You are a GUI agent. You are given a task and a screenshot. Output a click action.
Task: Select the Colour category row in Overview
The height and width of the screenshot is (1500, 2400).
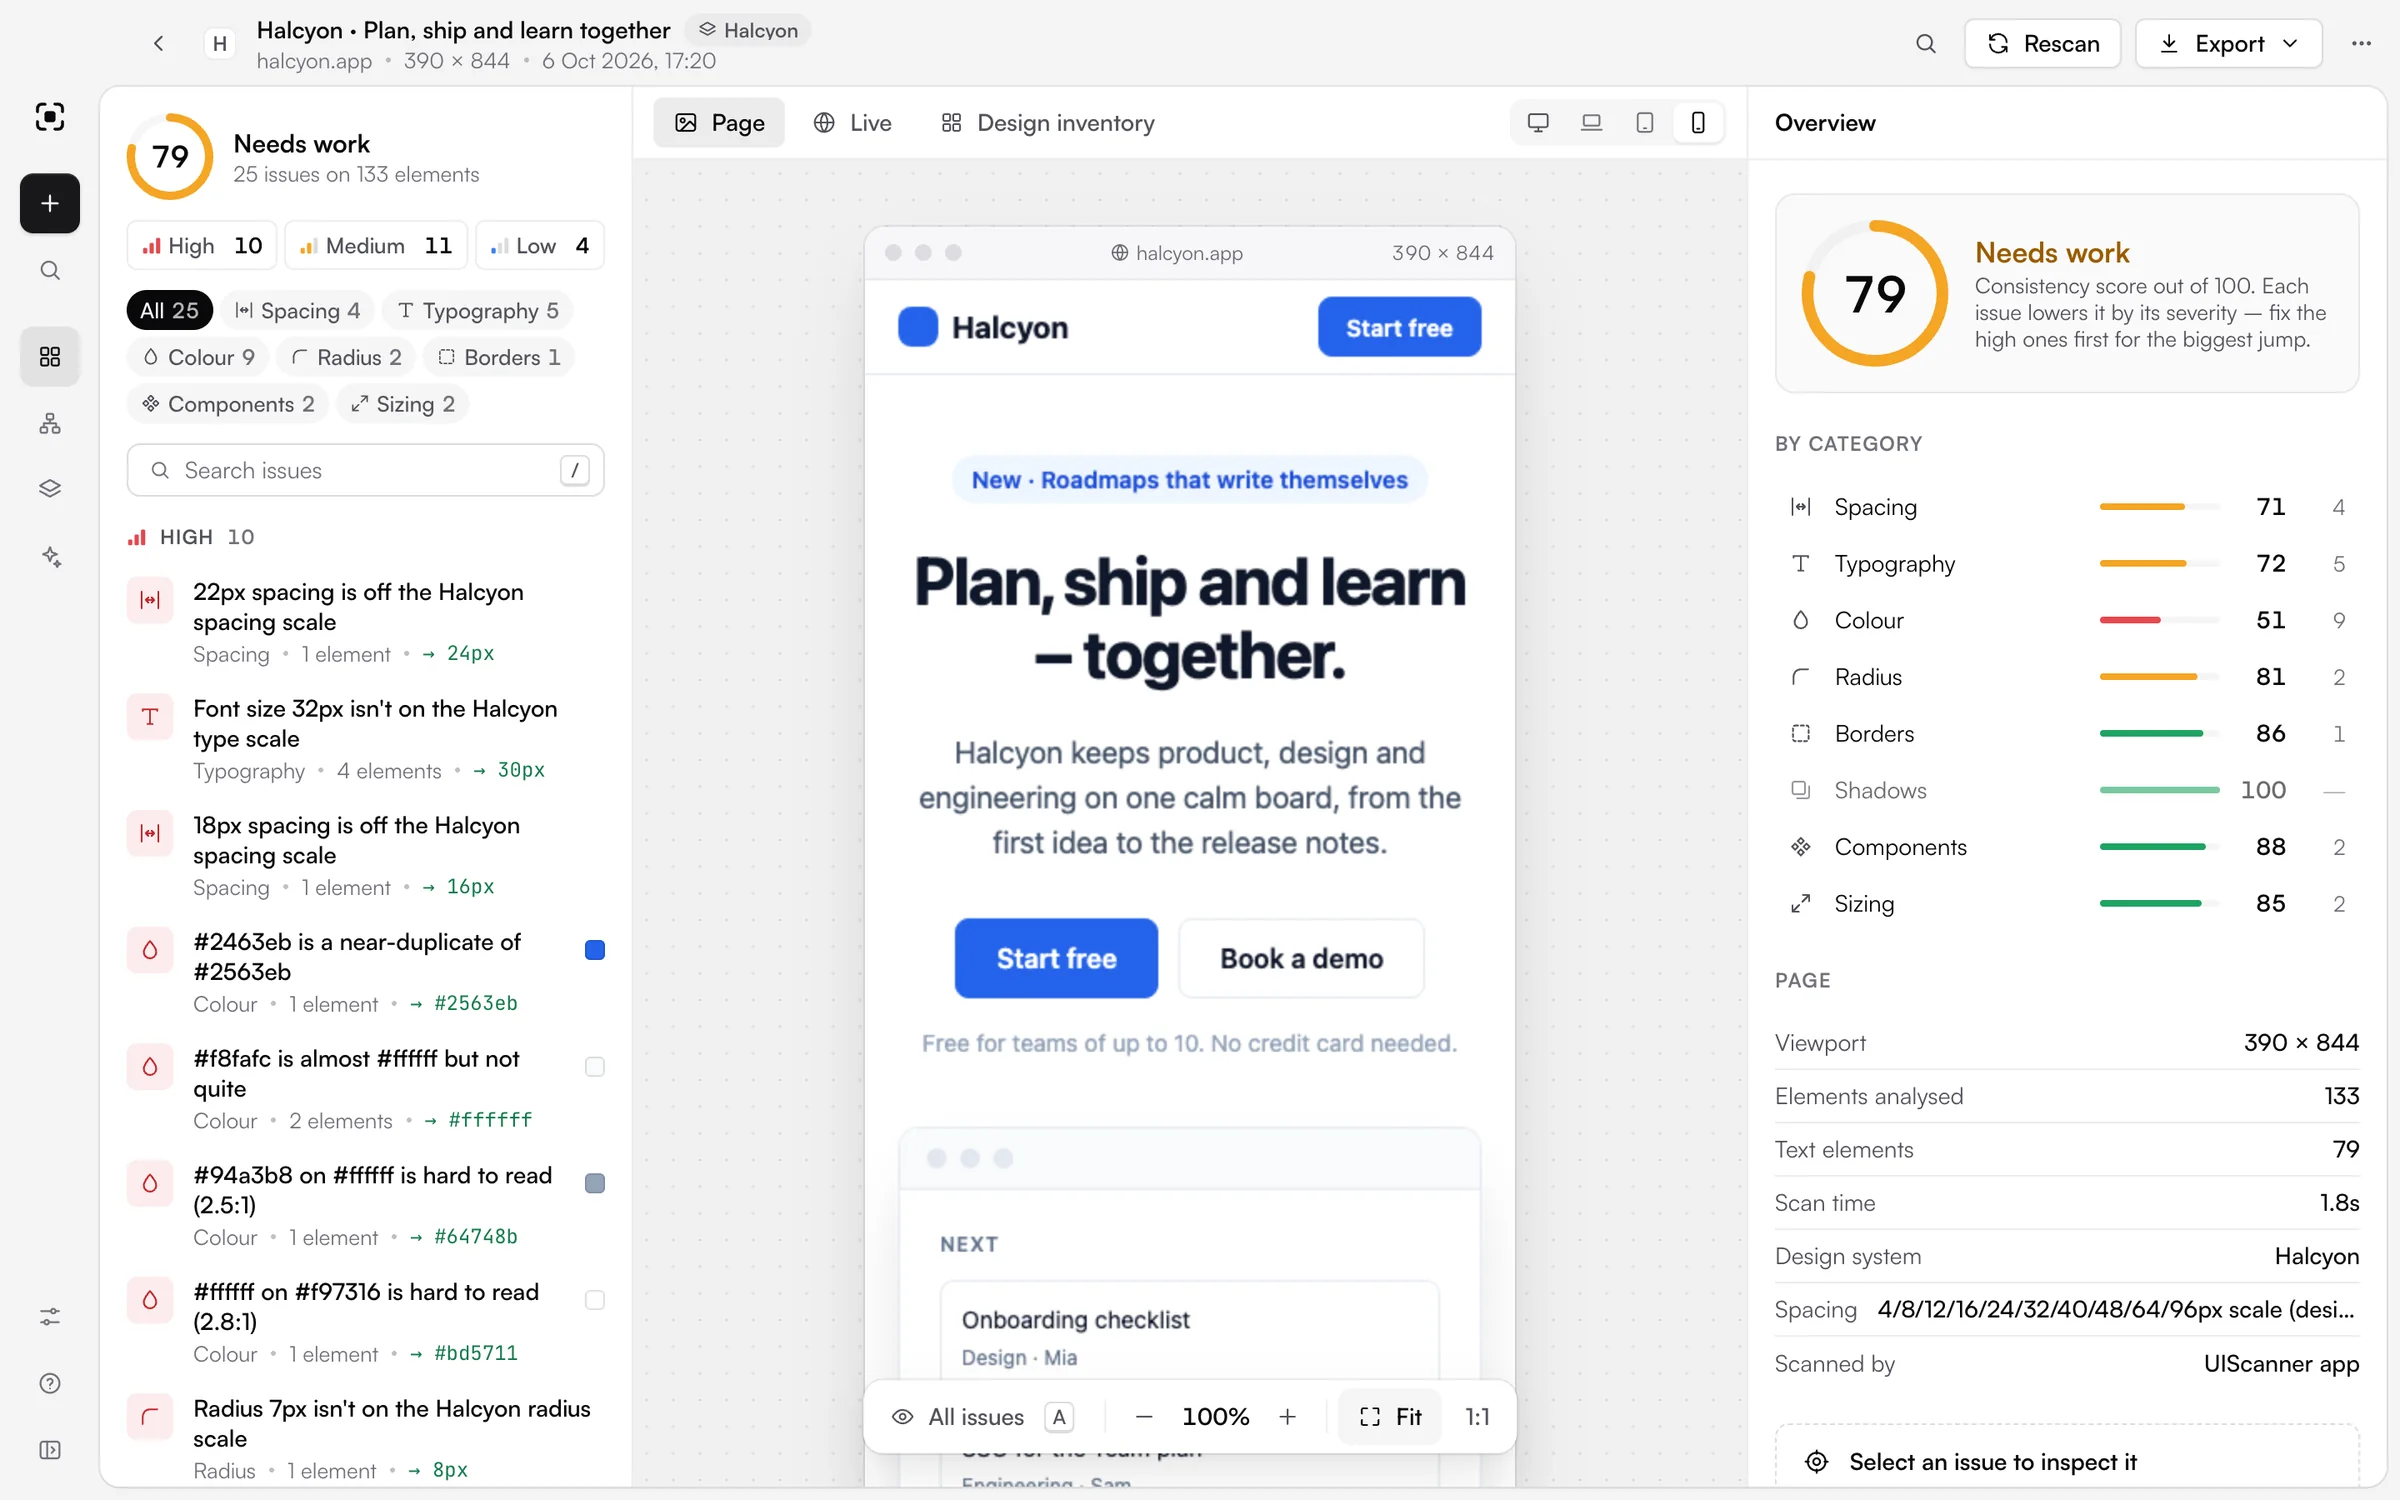2066,620
